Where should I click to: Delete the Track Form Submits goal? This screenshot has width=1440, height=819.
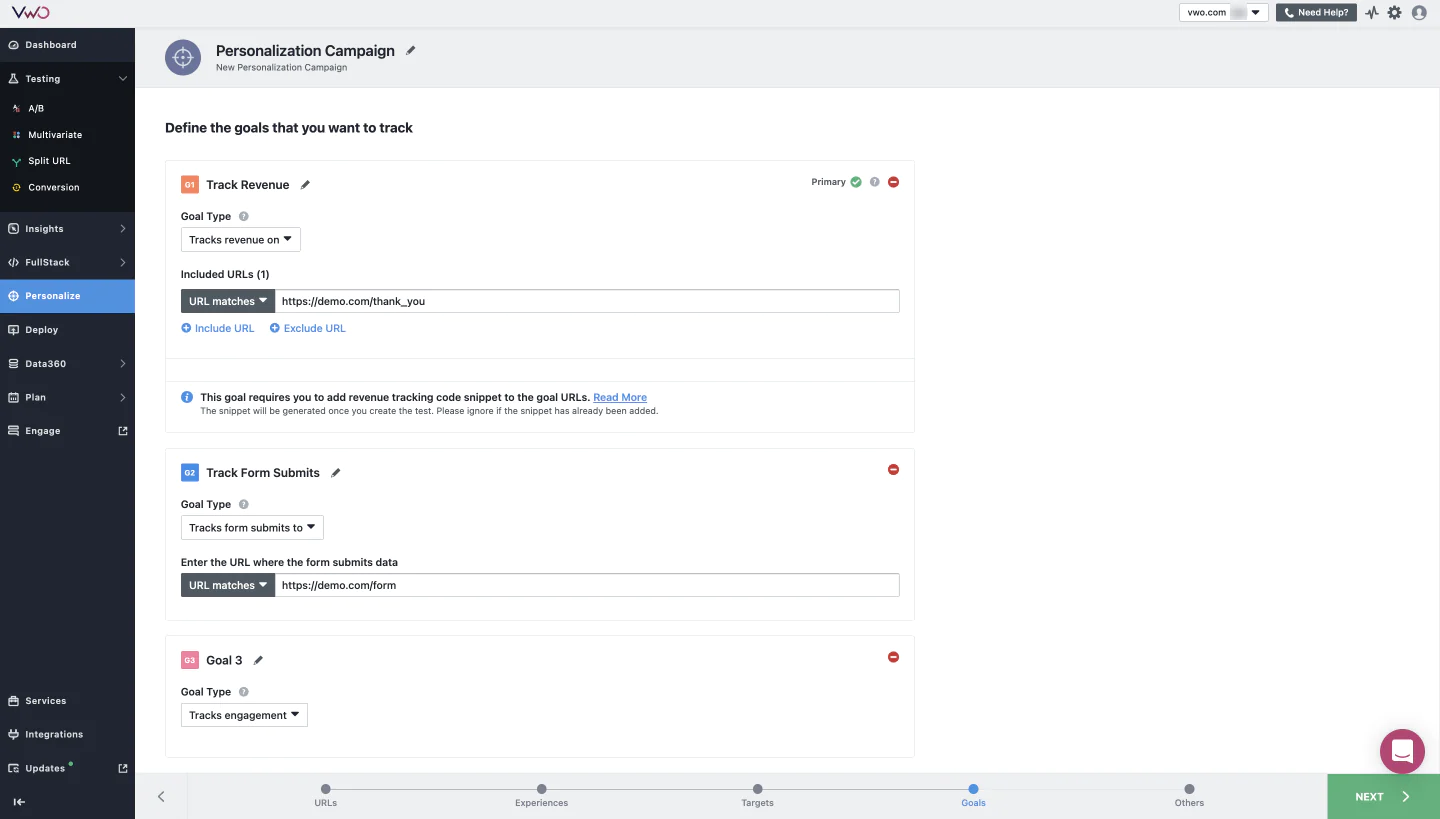(x=894, y=470)
